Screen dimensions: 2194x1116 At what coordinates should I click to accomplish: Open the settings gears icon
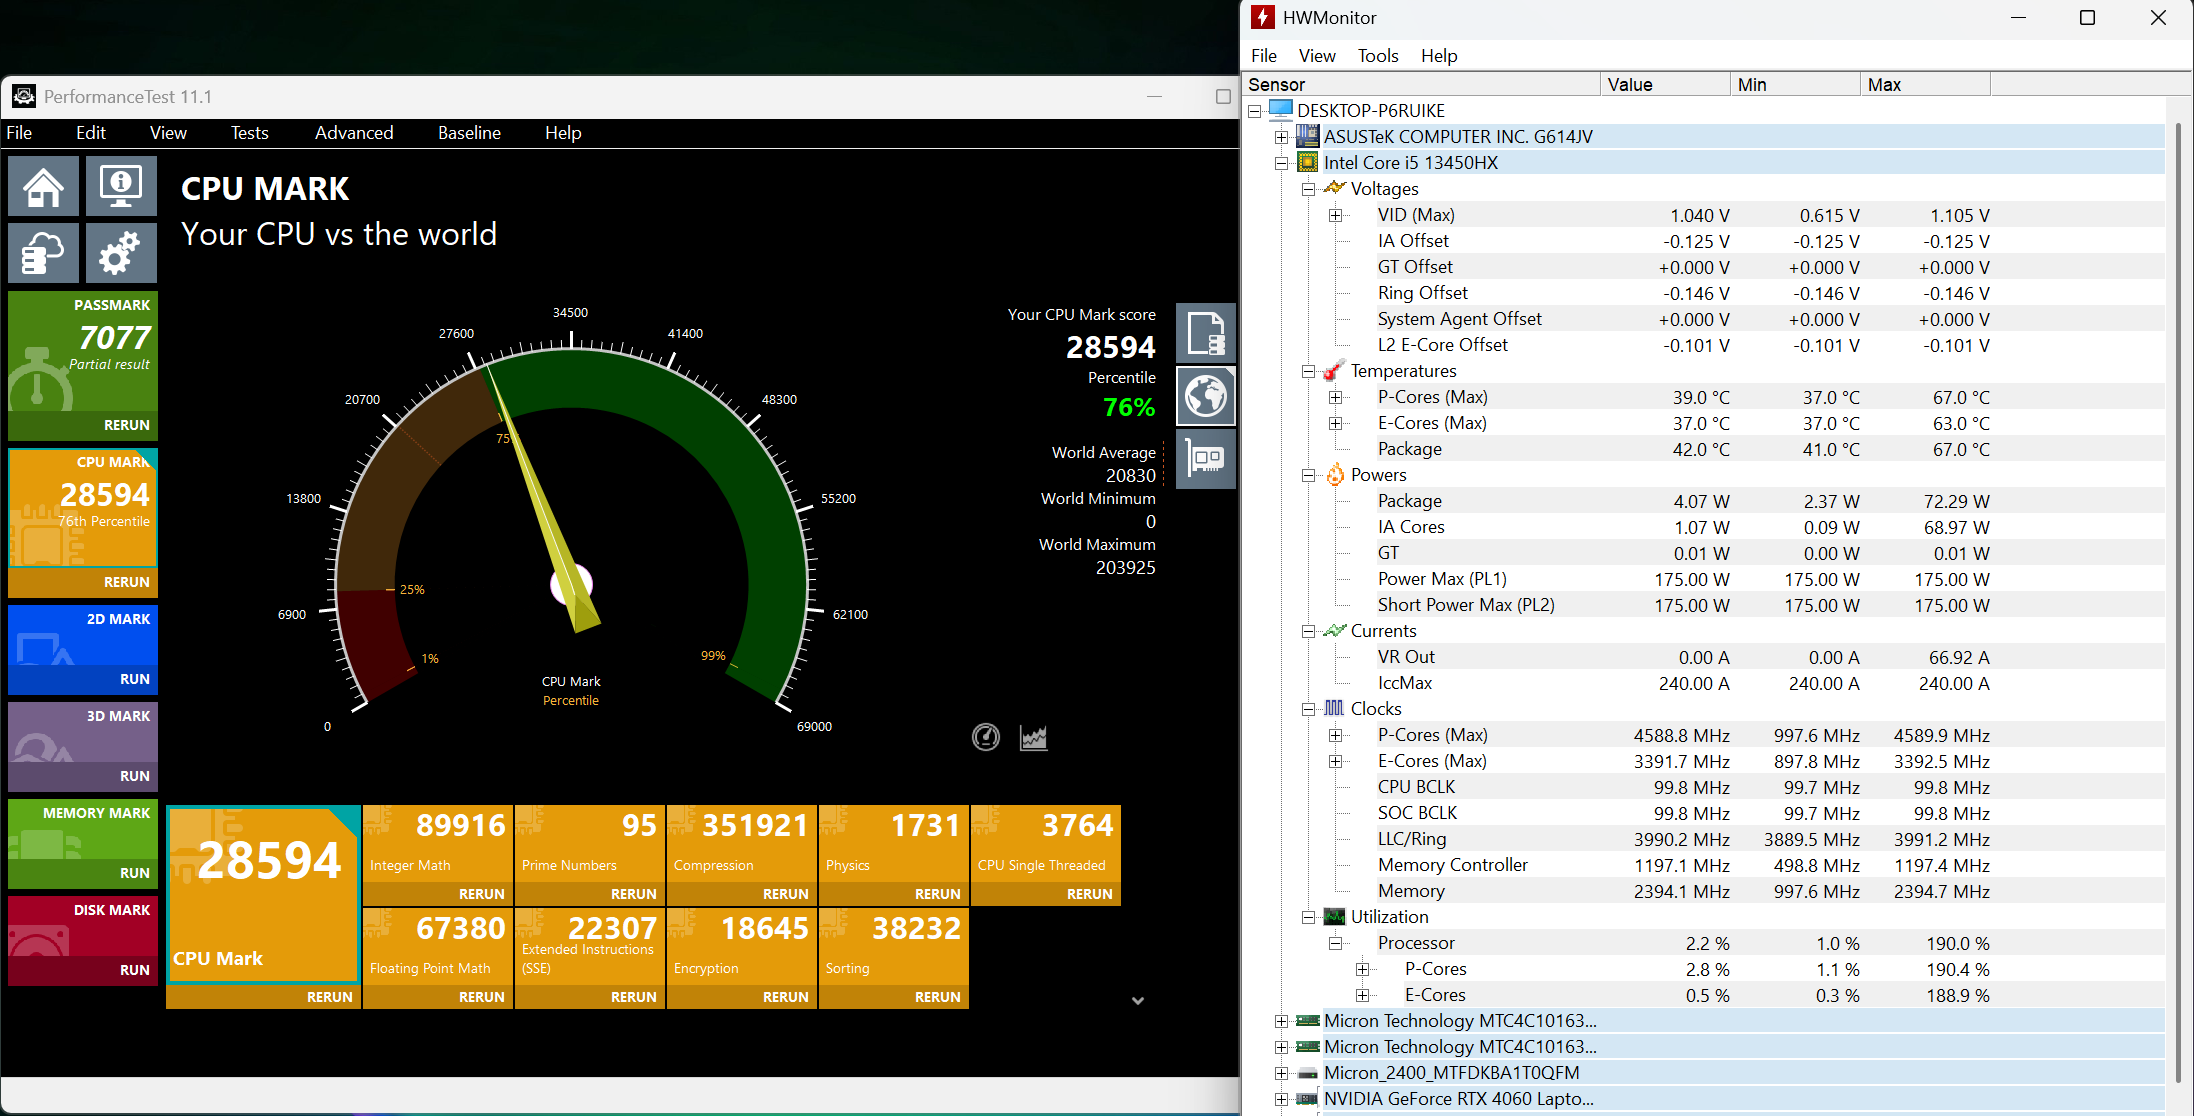click(x=121, y=252)
